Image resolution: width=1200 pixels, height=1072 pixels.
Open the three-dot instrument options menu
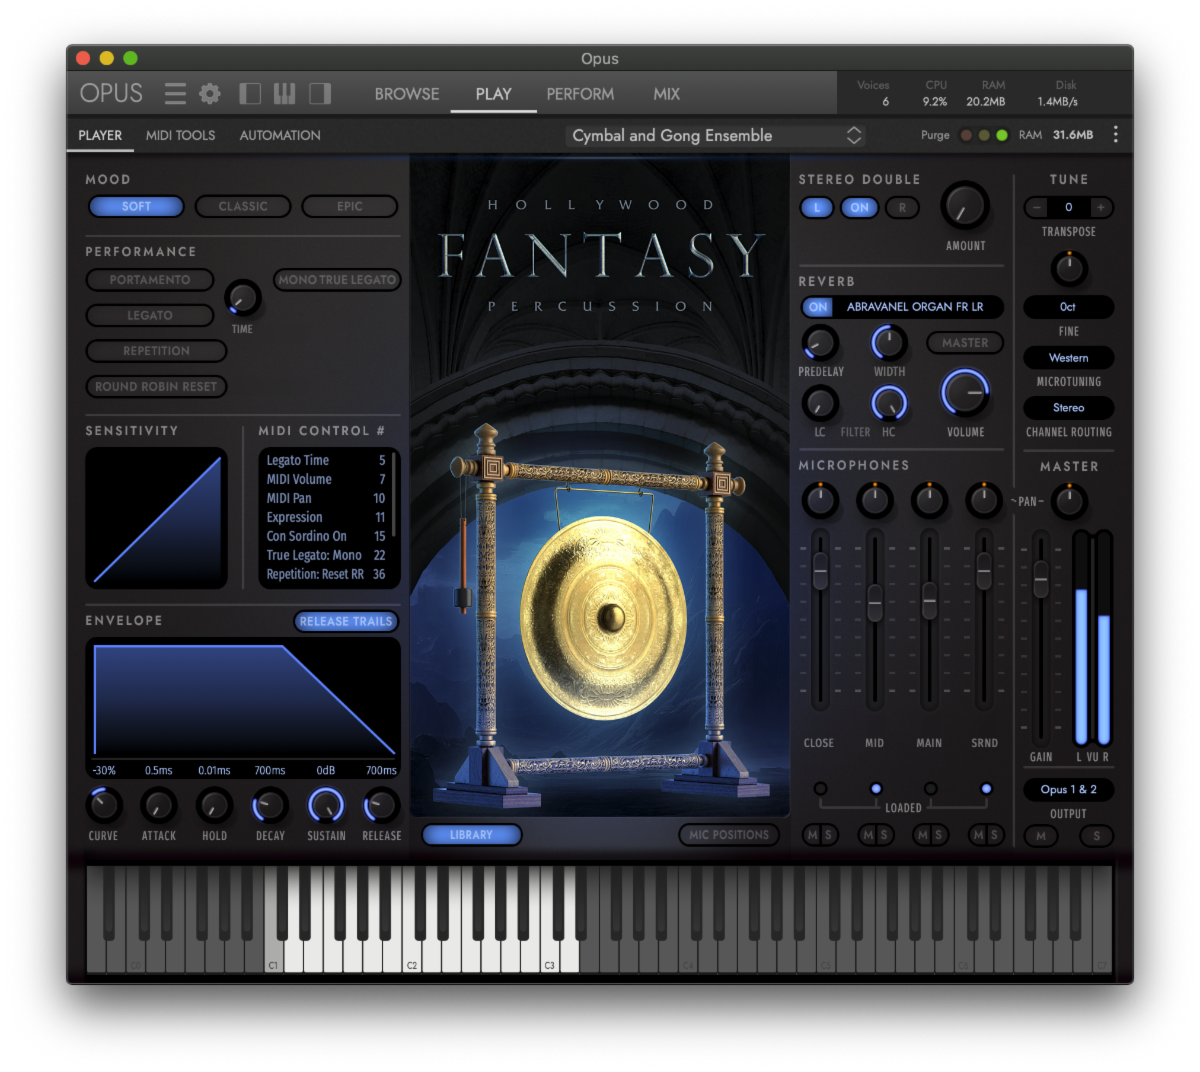(1116, 135)
